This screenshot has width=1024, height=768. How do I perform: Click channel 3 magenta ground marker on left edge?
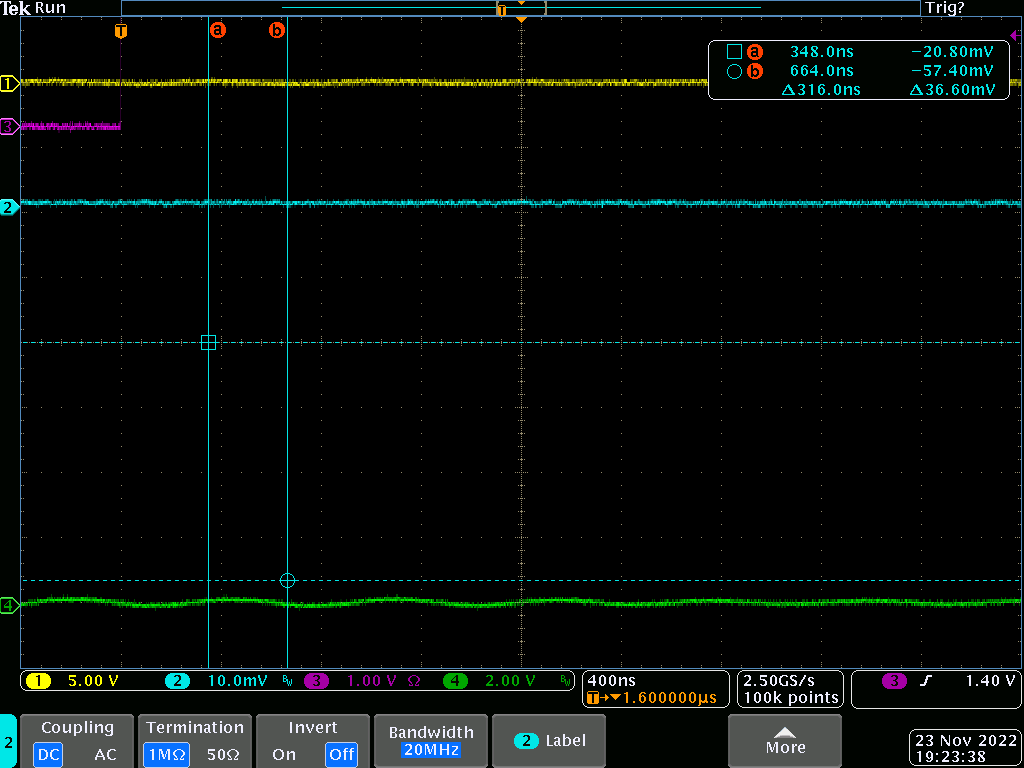click(9, 127)
